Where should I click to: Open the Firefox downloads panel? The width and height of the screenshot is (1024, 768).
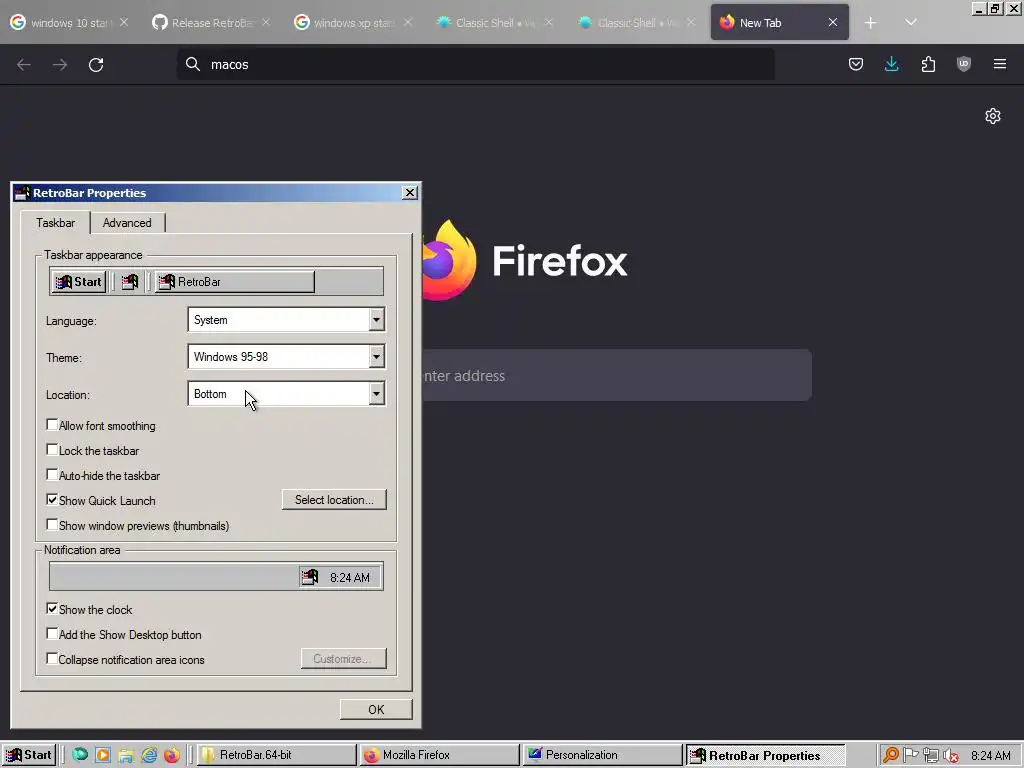pos(891,64)
